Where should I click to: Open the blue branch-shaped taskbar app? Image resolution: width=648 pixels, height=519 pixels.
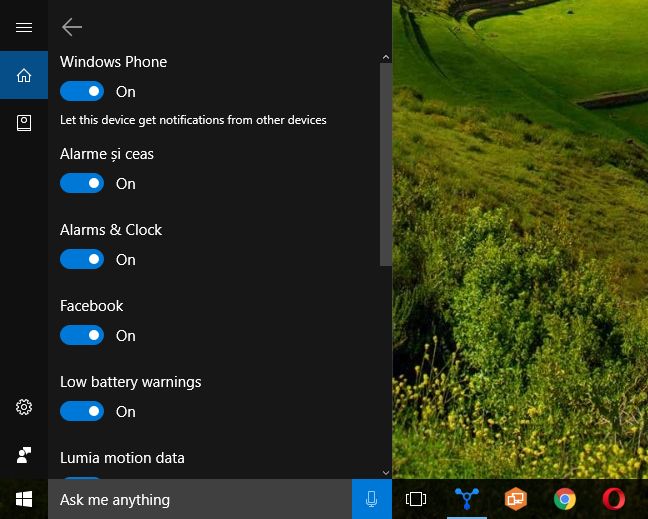point(467,498)
